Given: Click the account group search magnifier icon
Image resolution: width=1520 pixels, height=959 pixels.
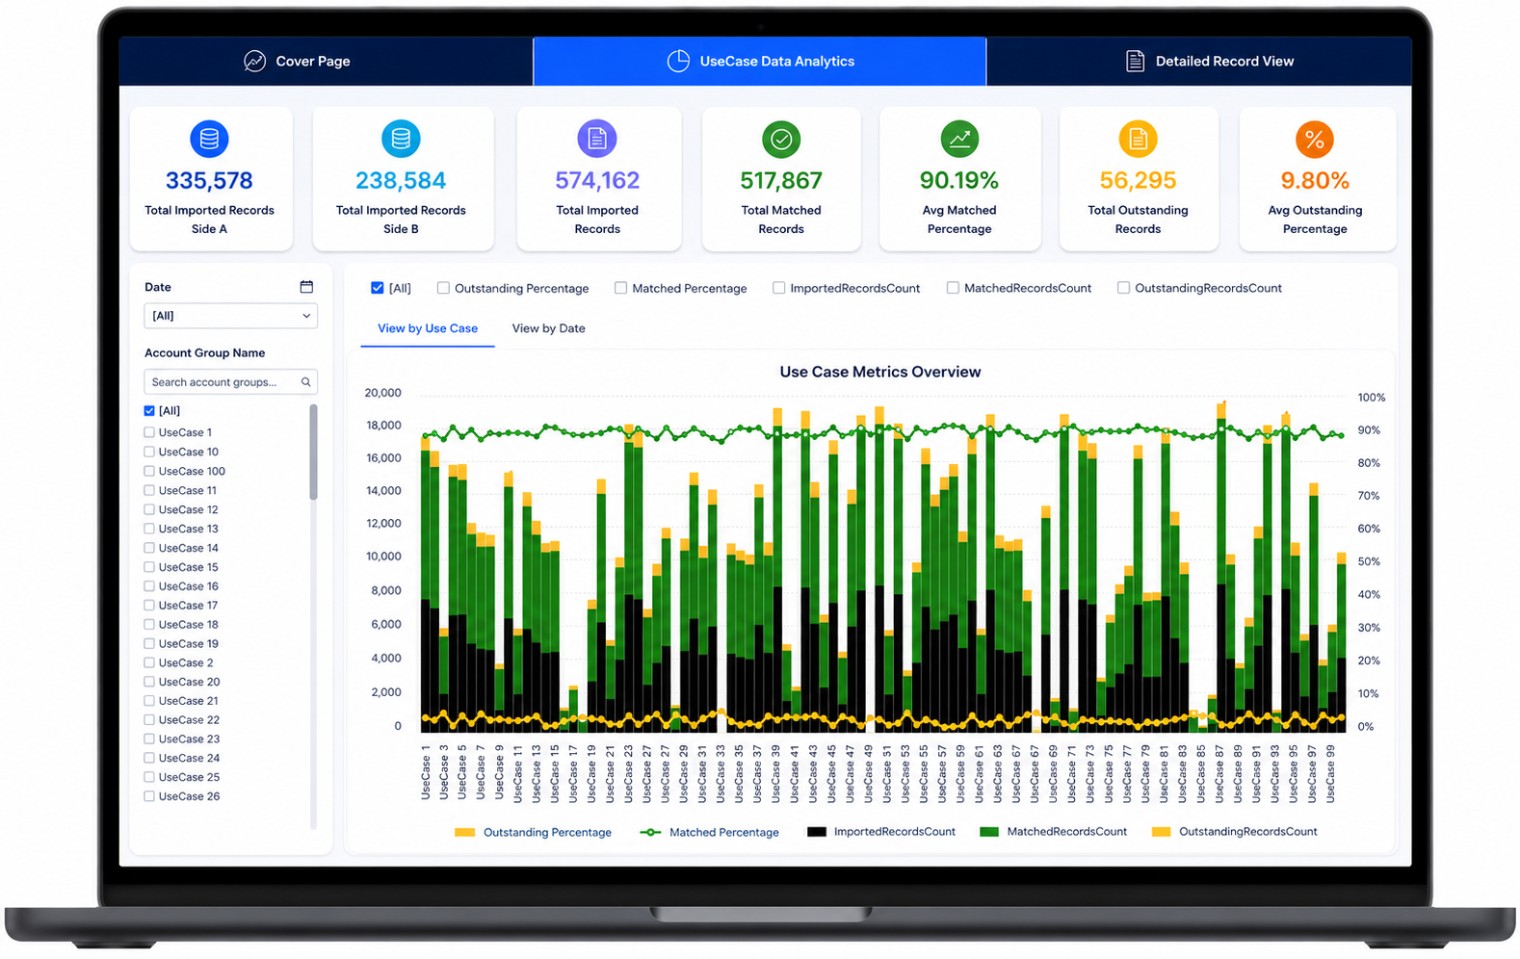Looking at the screenshot, I should point(306,382).
